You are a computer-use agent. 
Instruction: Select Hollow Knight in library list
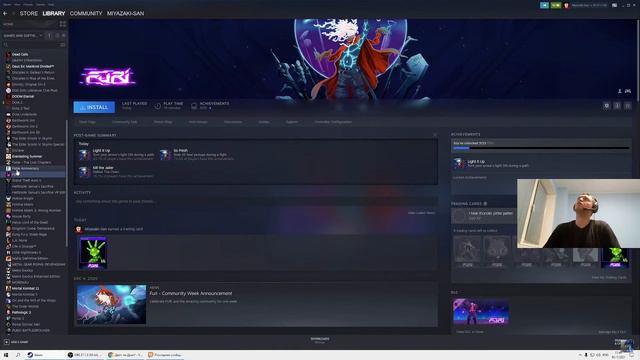click(x=22, y=198)
